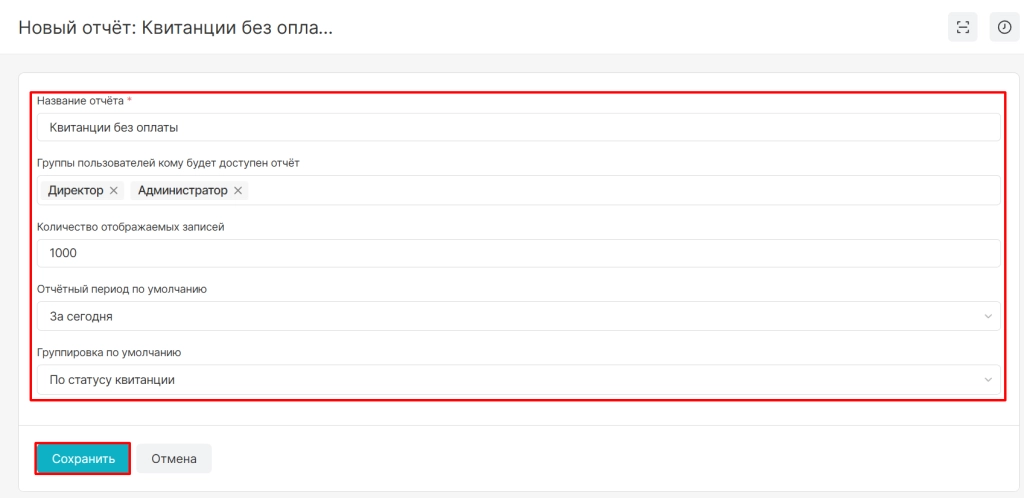Open the По статусу квитанции grouping dropdown
Screen dimensions: 1024x498
pyautogui.click(x=519, y=379)
